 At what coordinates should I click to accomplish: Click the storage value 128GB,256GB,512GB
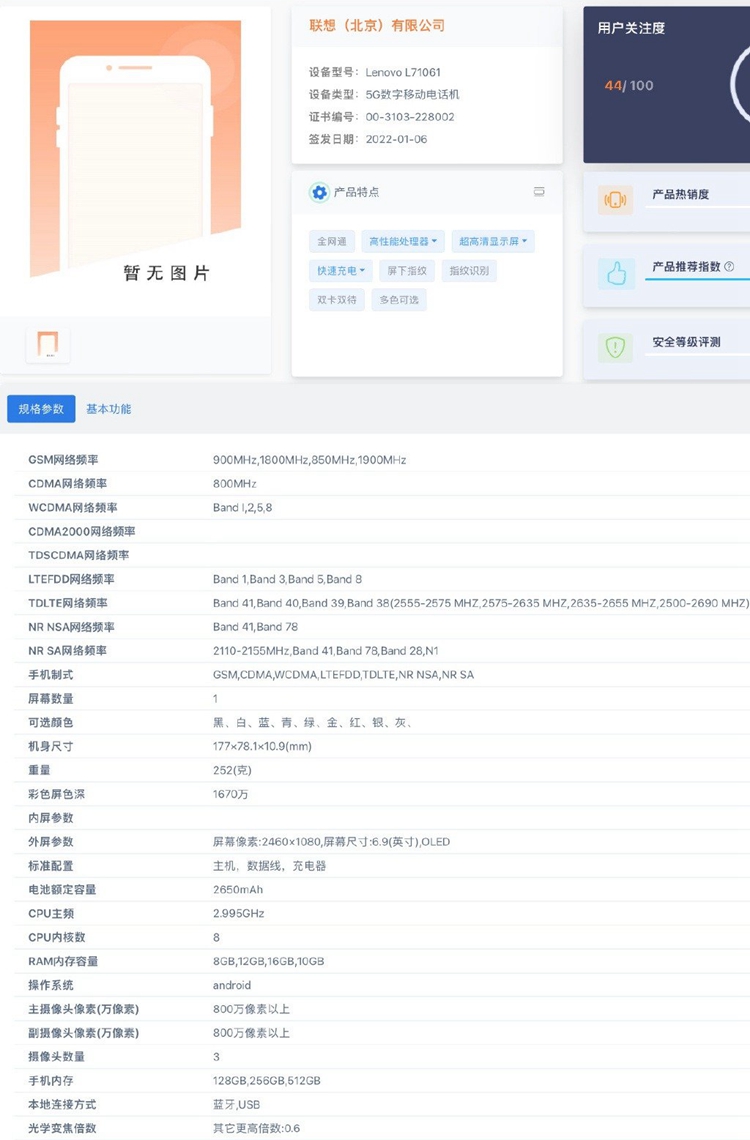pyautogui.click(x=267, y=1080)
